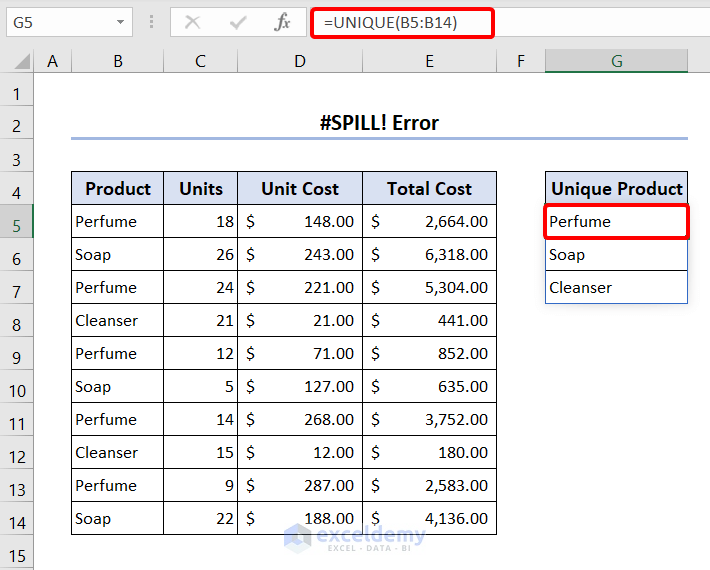This screenshot has width=710, height=570.
Task: Select column G header
Action: click(x=616, y=61)
